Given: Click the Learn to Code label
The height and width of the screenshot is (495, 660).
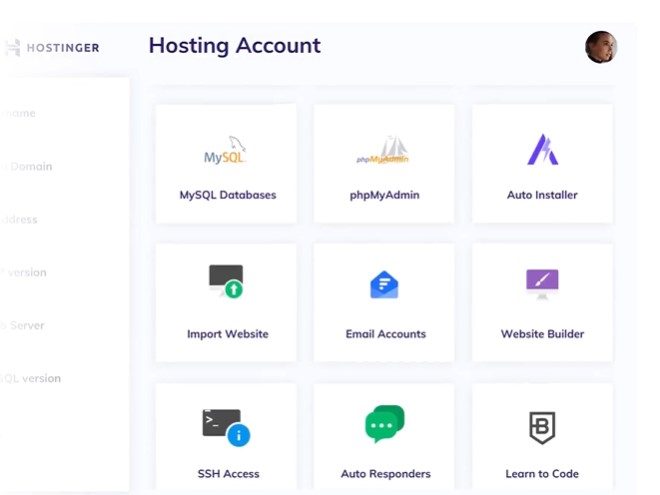Looking at the screenshot, I should coord(542,474).
